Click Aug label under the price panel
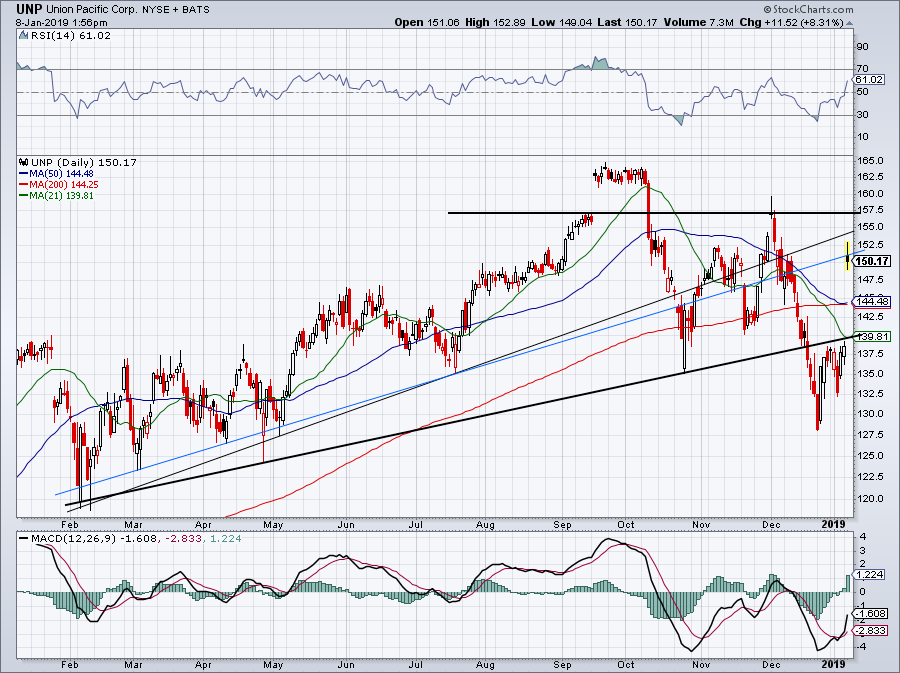 click(x=485, y=524)
